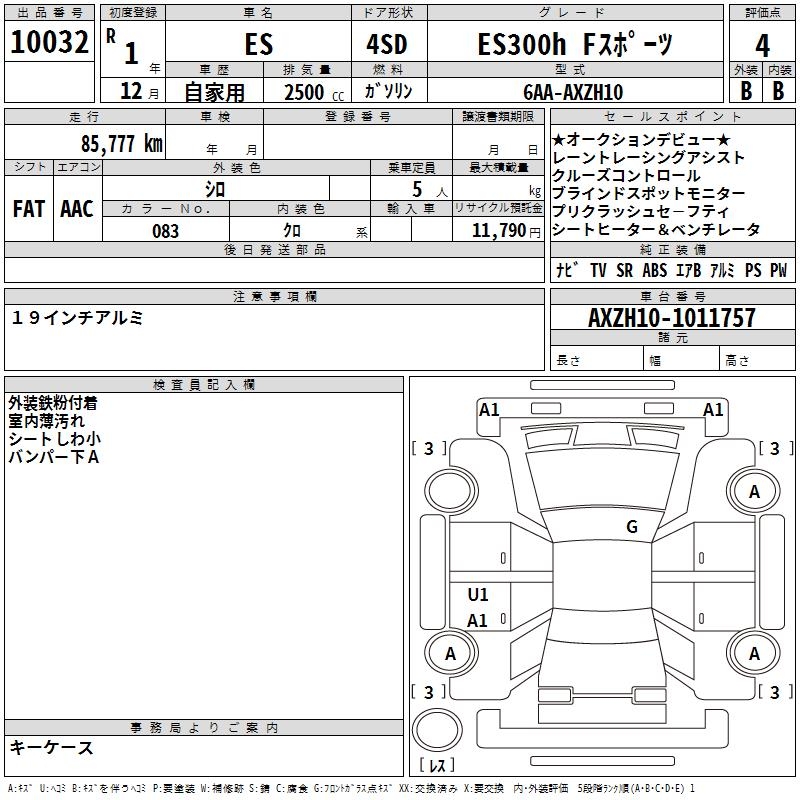The height and width of the screenshot is (800, 800).
Task: Select SR sunroof equipment label
Action: [624, 270]
